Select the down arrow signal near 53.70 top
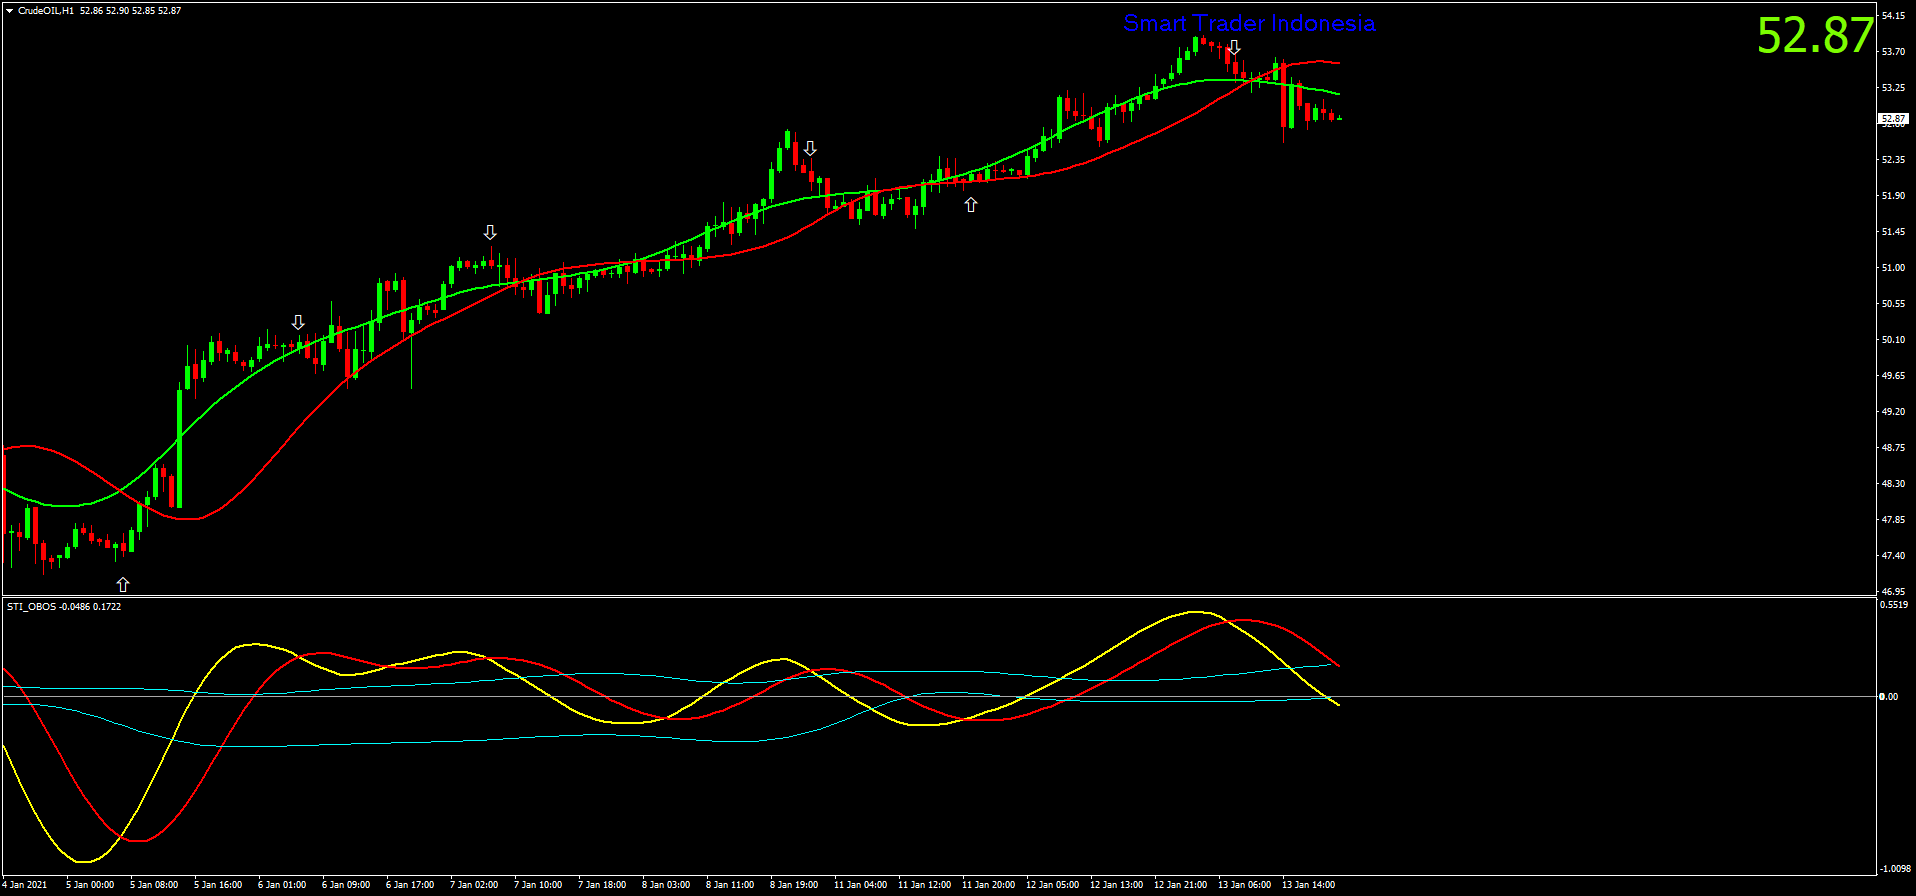This screenshot has width=1916, height=896. [x=1234, y=47]
